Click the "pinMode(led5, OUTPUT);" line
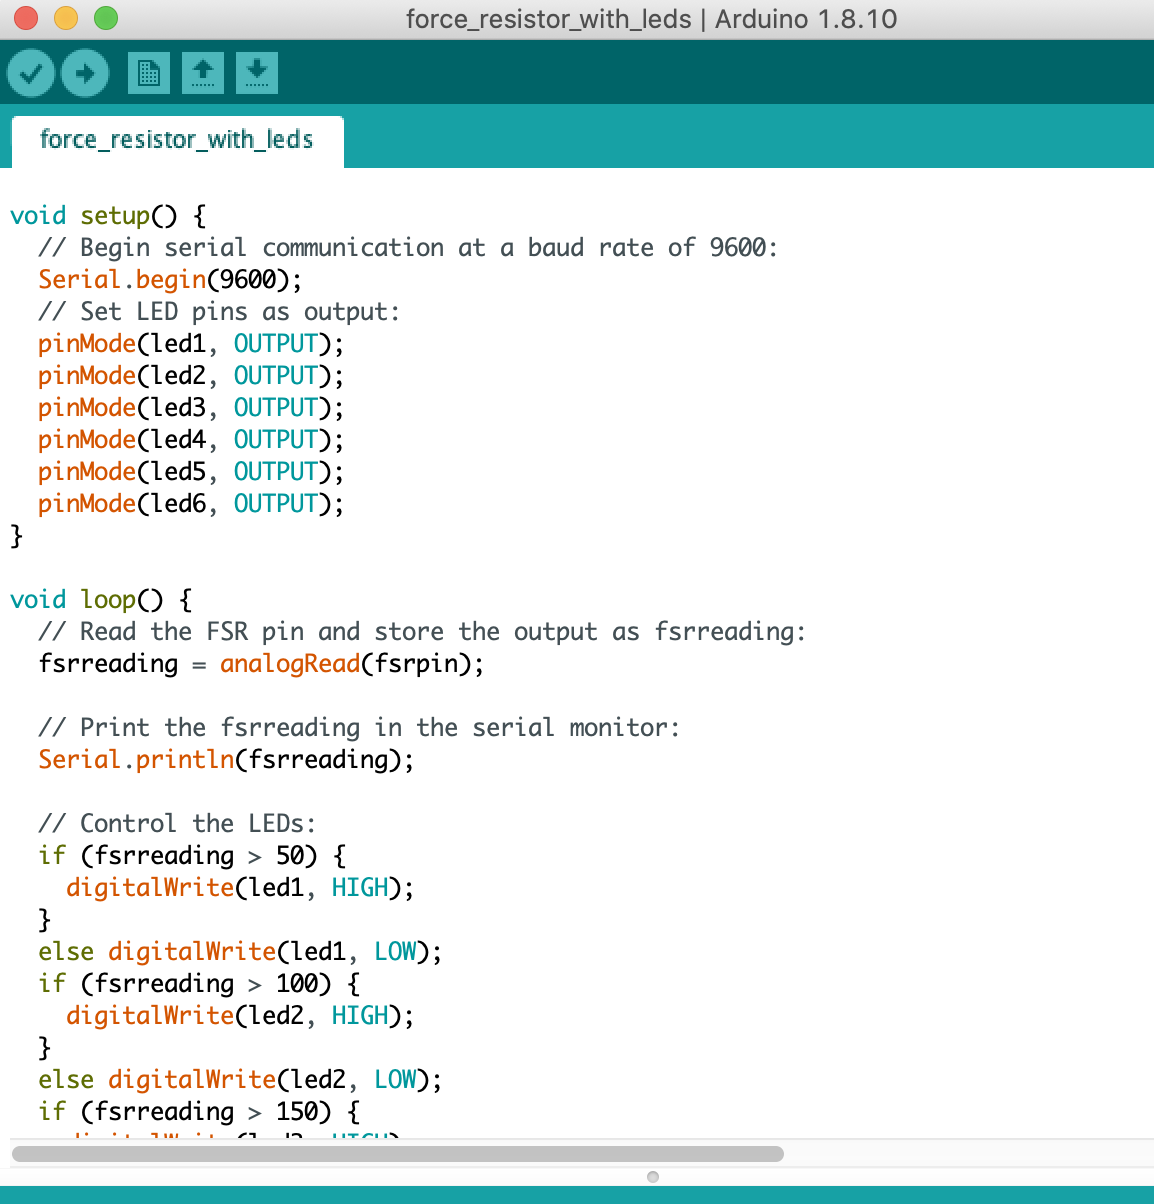The image size is (1154, 1204). coord(191,472)
